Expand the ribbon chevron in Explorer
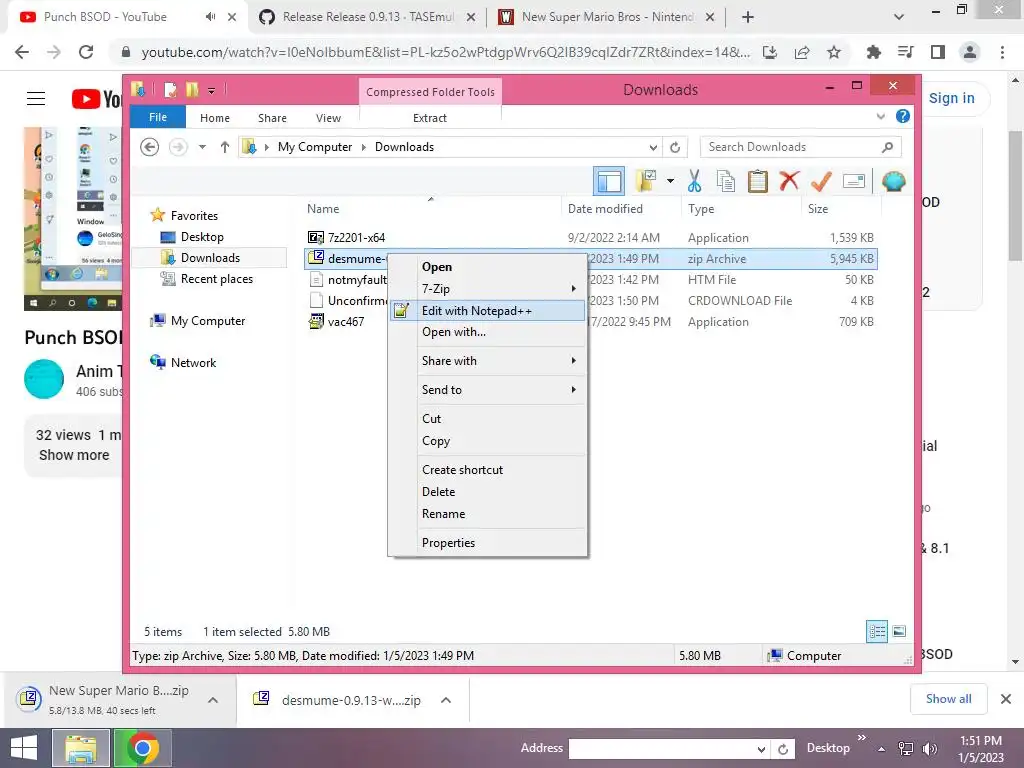1024x768 pixels. coord(880,116)
